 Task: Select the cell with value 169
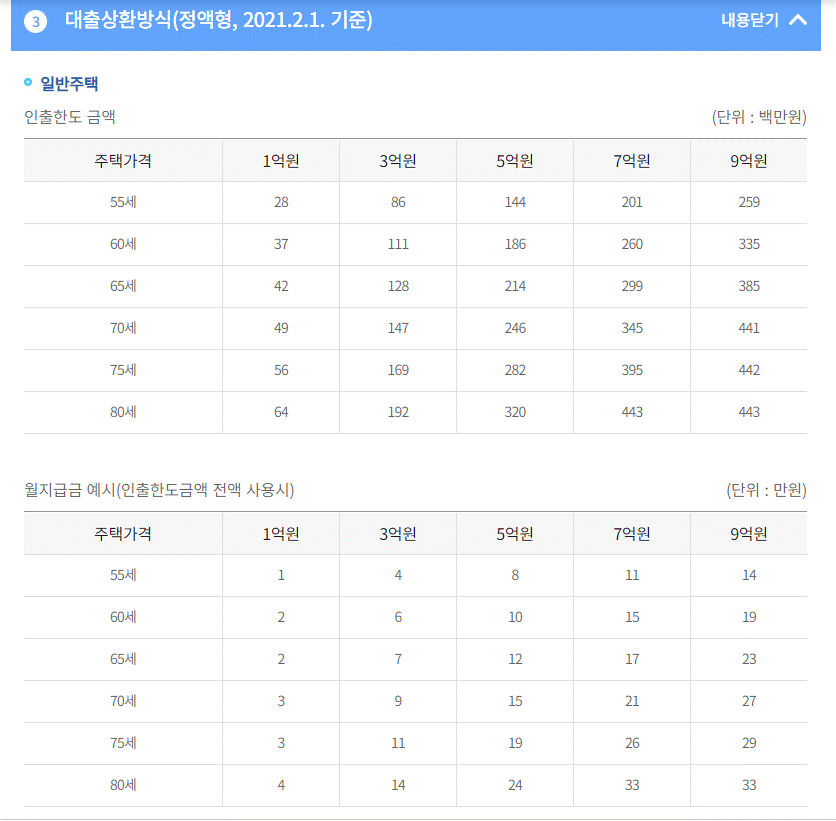pyautogui.click(x=398, y=370)
